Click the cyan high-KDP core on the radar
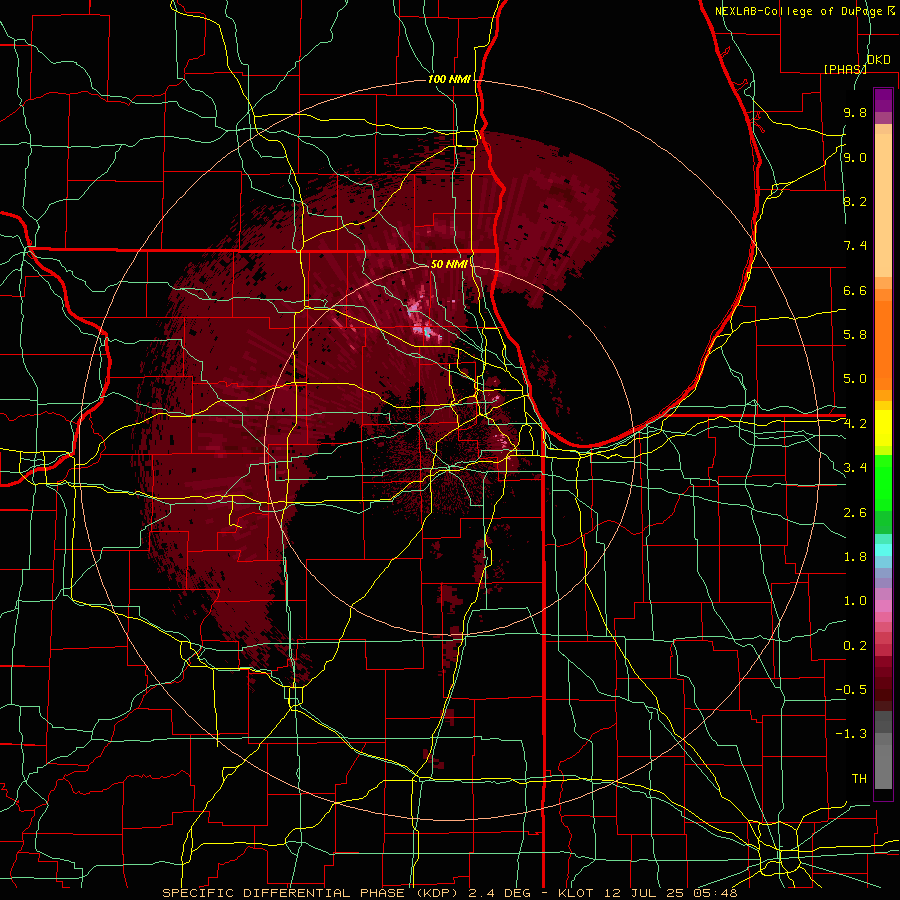This screenshot has height=900, width=900. tap(426, 332)
